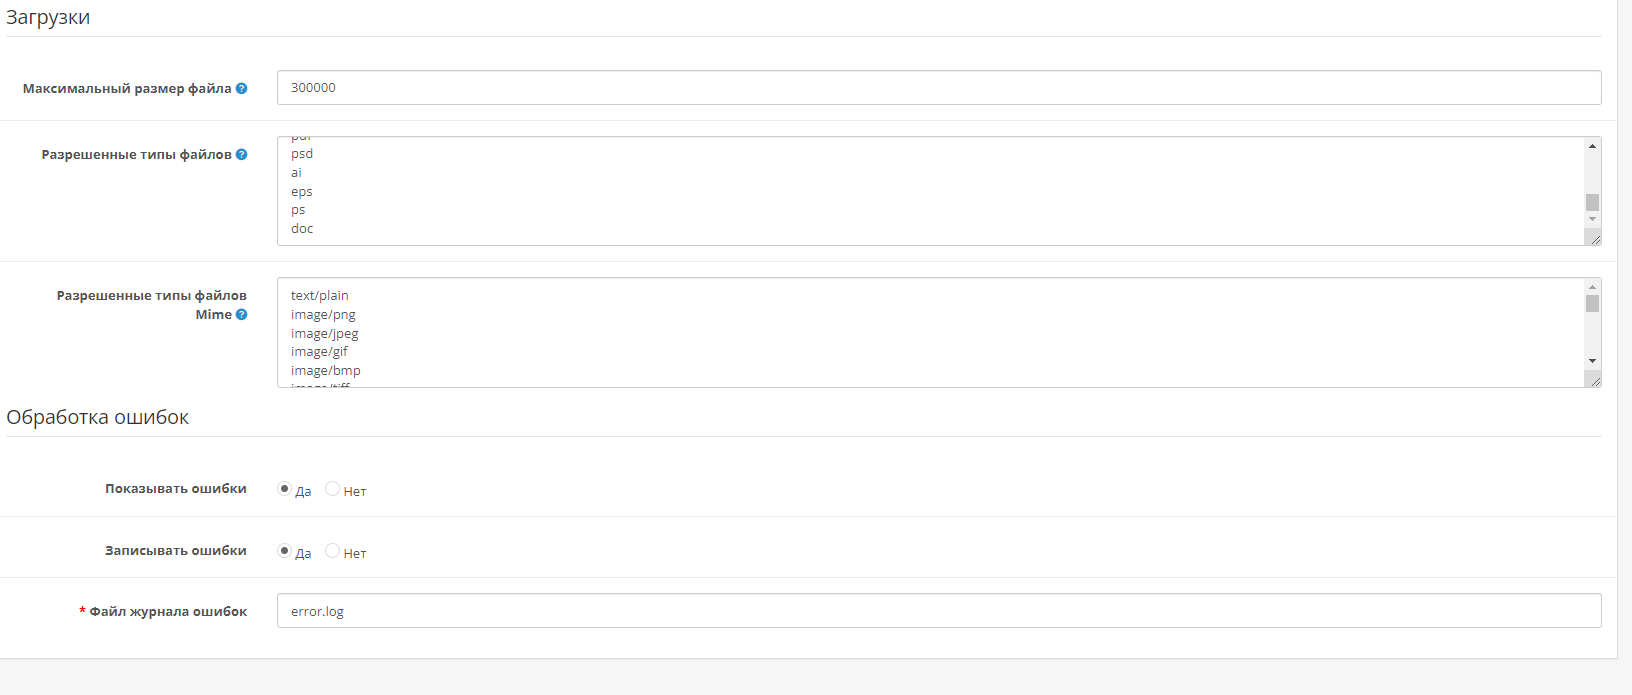Click help icon beside Разрешенные типы файлов
Screen dimensions: 1632x695
click(x=241, y=154)
